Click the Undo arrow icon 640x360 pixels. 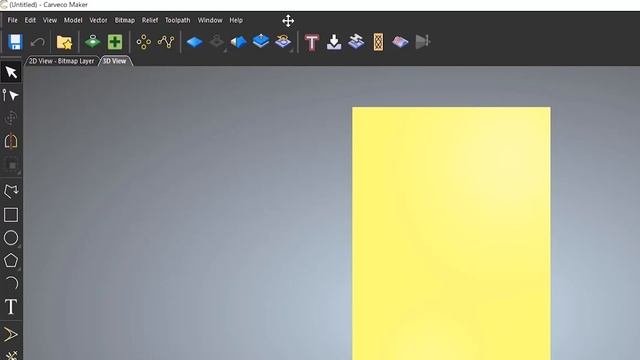pyautogui.click(x=38, y=42)
